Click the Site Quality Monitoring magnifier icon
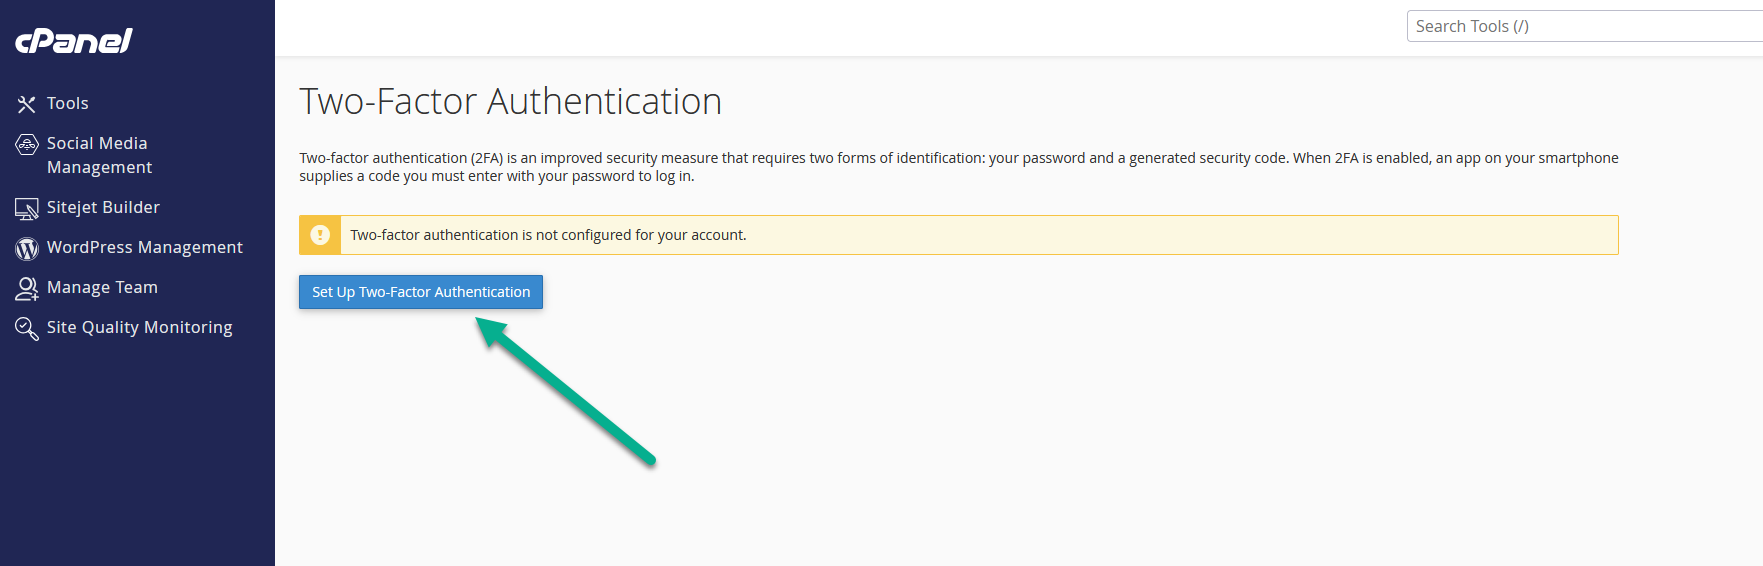The width and height of the screenshot is (1763, 566). coord(27,328)
